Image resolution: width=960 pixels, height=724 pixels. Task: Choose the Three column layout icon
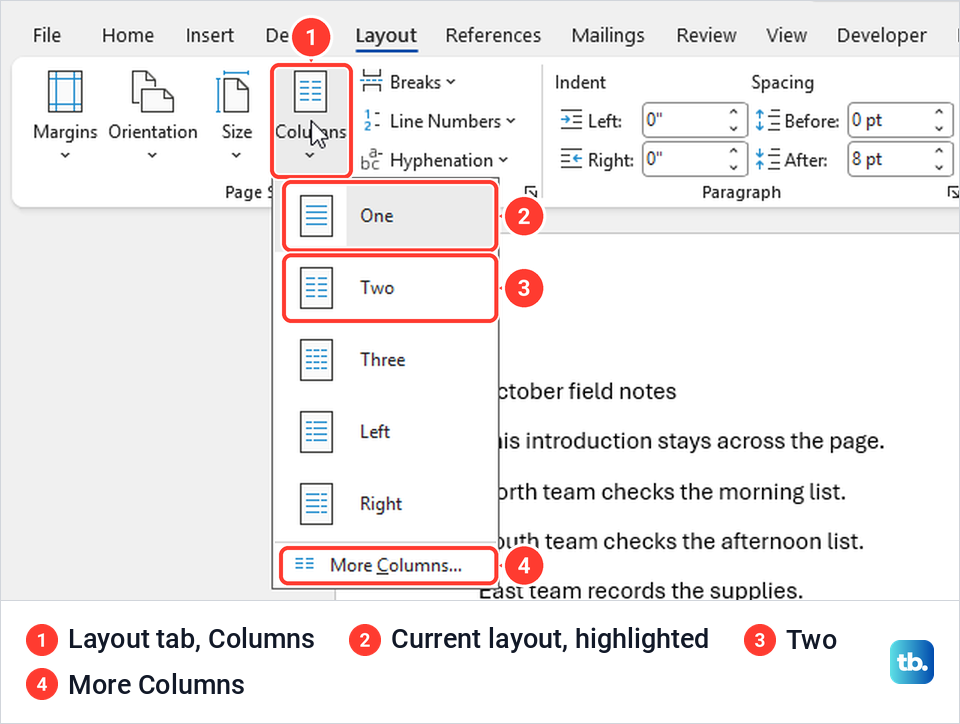point(316,360)
